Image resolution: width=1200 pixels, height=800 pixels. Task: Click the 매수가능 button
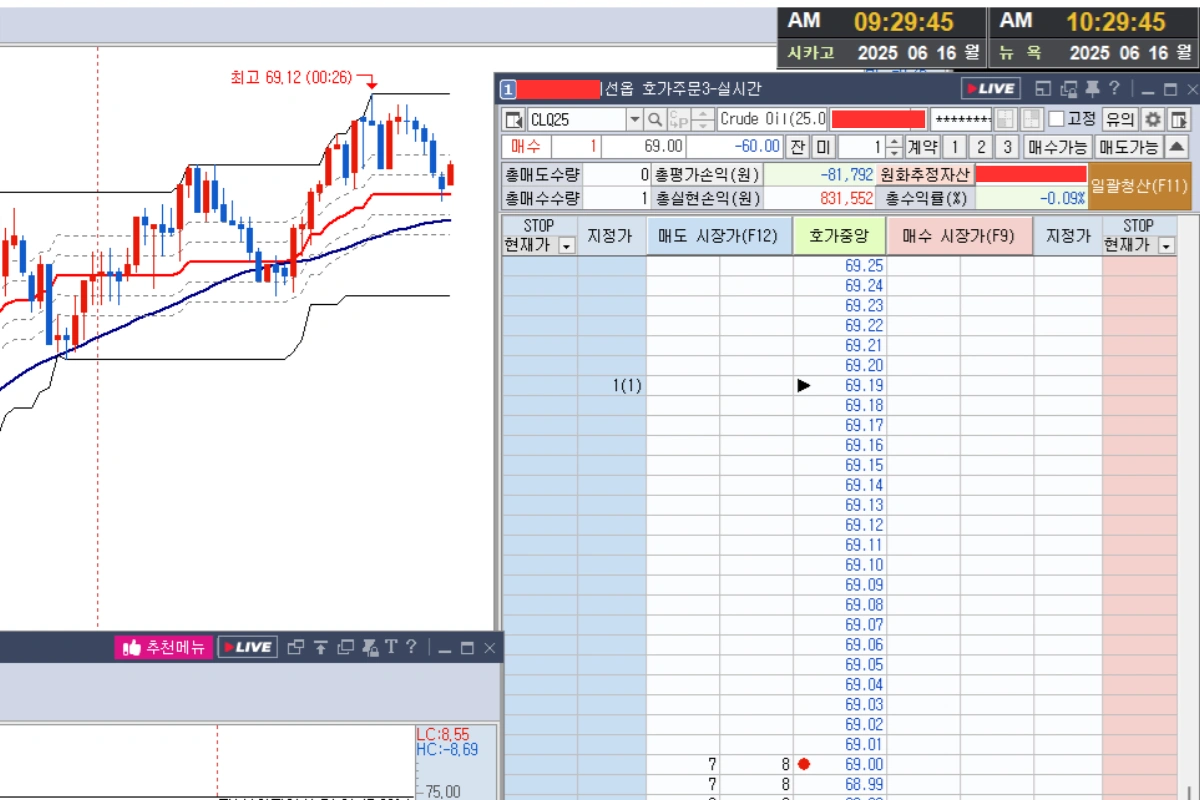coord(1057,147)
